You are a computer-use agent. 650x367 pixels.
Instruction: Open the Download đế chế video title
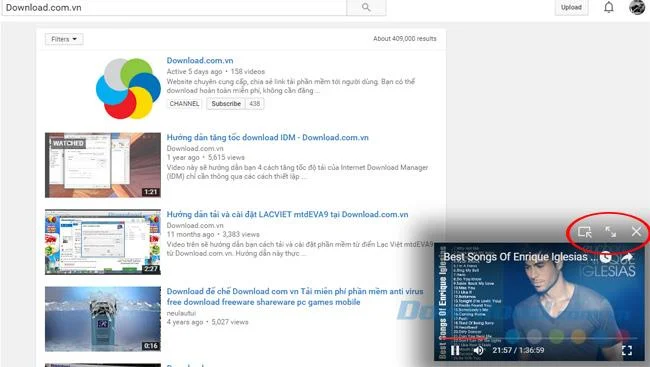coord(295,297)
